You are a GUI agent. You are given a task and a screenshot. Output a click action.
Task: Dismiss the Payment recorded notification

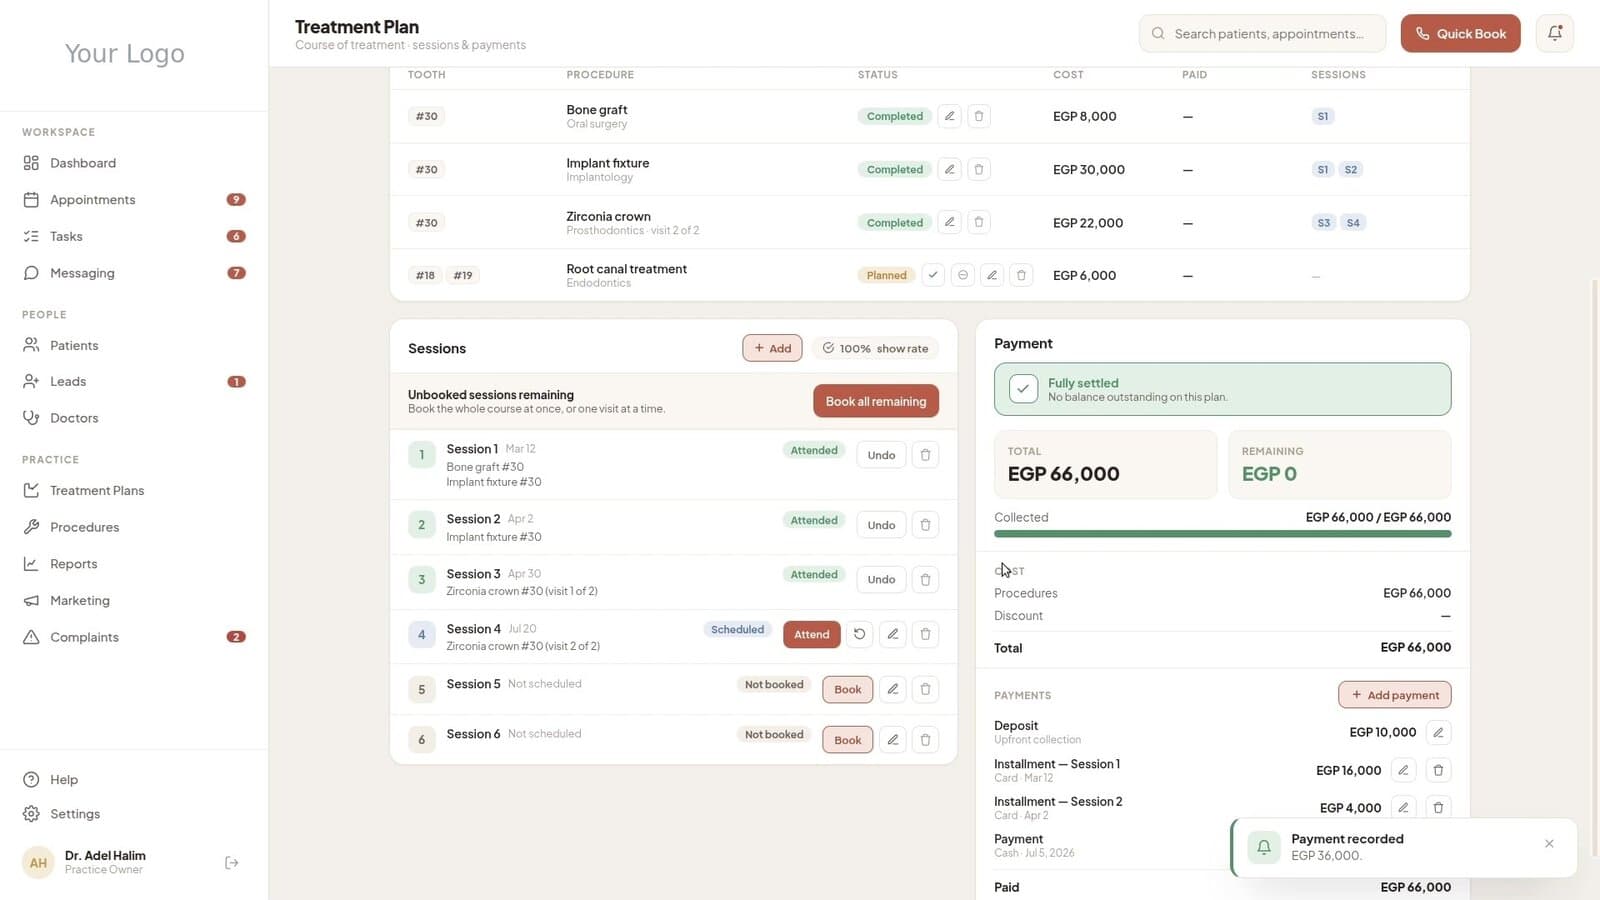click(x=1549, y=844)
